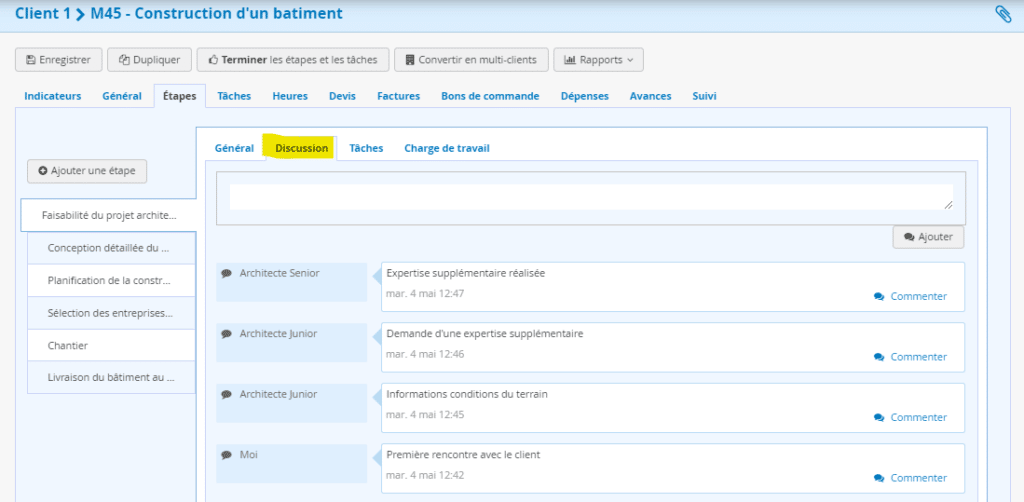Save the project with Enregistrer
Viewport: 1024px width, 502px height.
click(x=59, y=60)
